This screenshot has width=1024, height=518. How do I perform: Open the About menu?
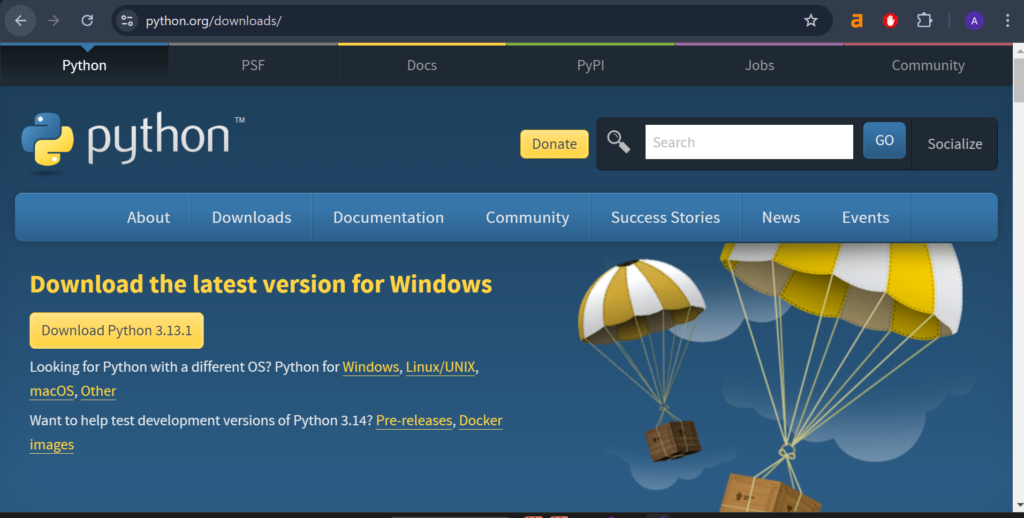click(148, 218)
